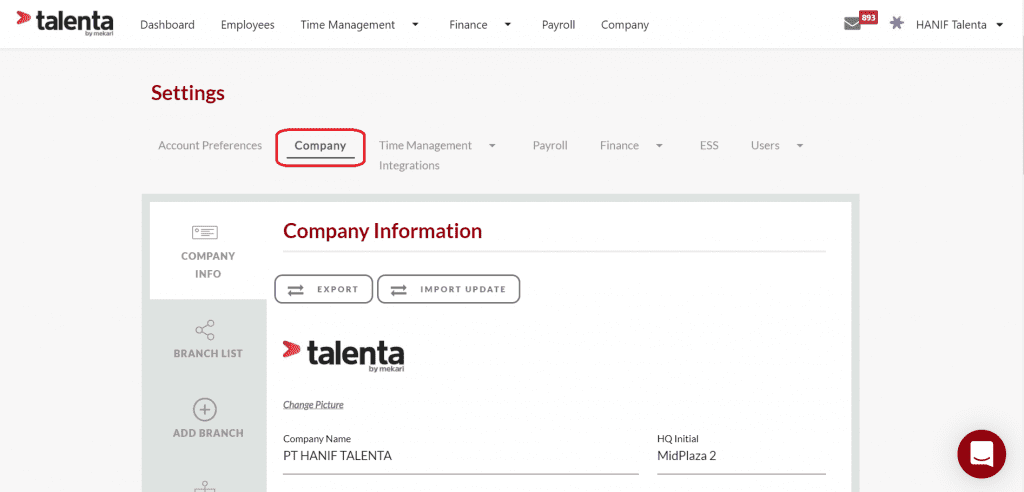Click the Talenta logo in header
The image size is (1024, 492).
pyautogui.click(x=65, y=23)
